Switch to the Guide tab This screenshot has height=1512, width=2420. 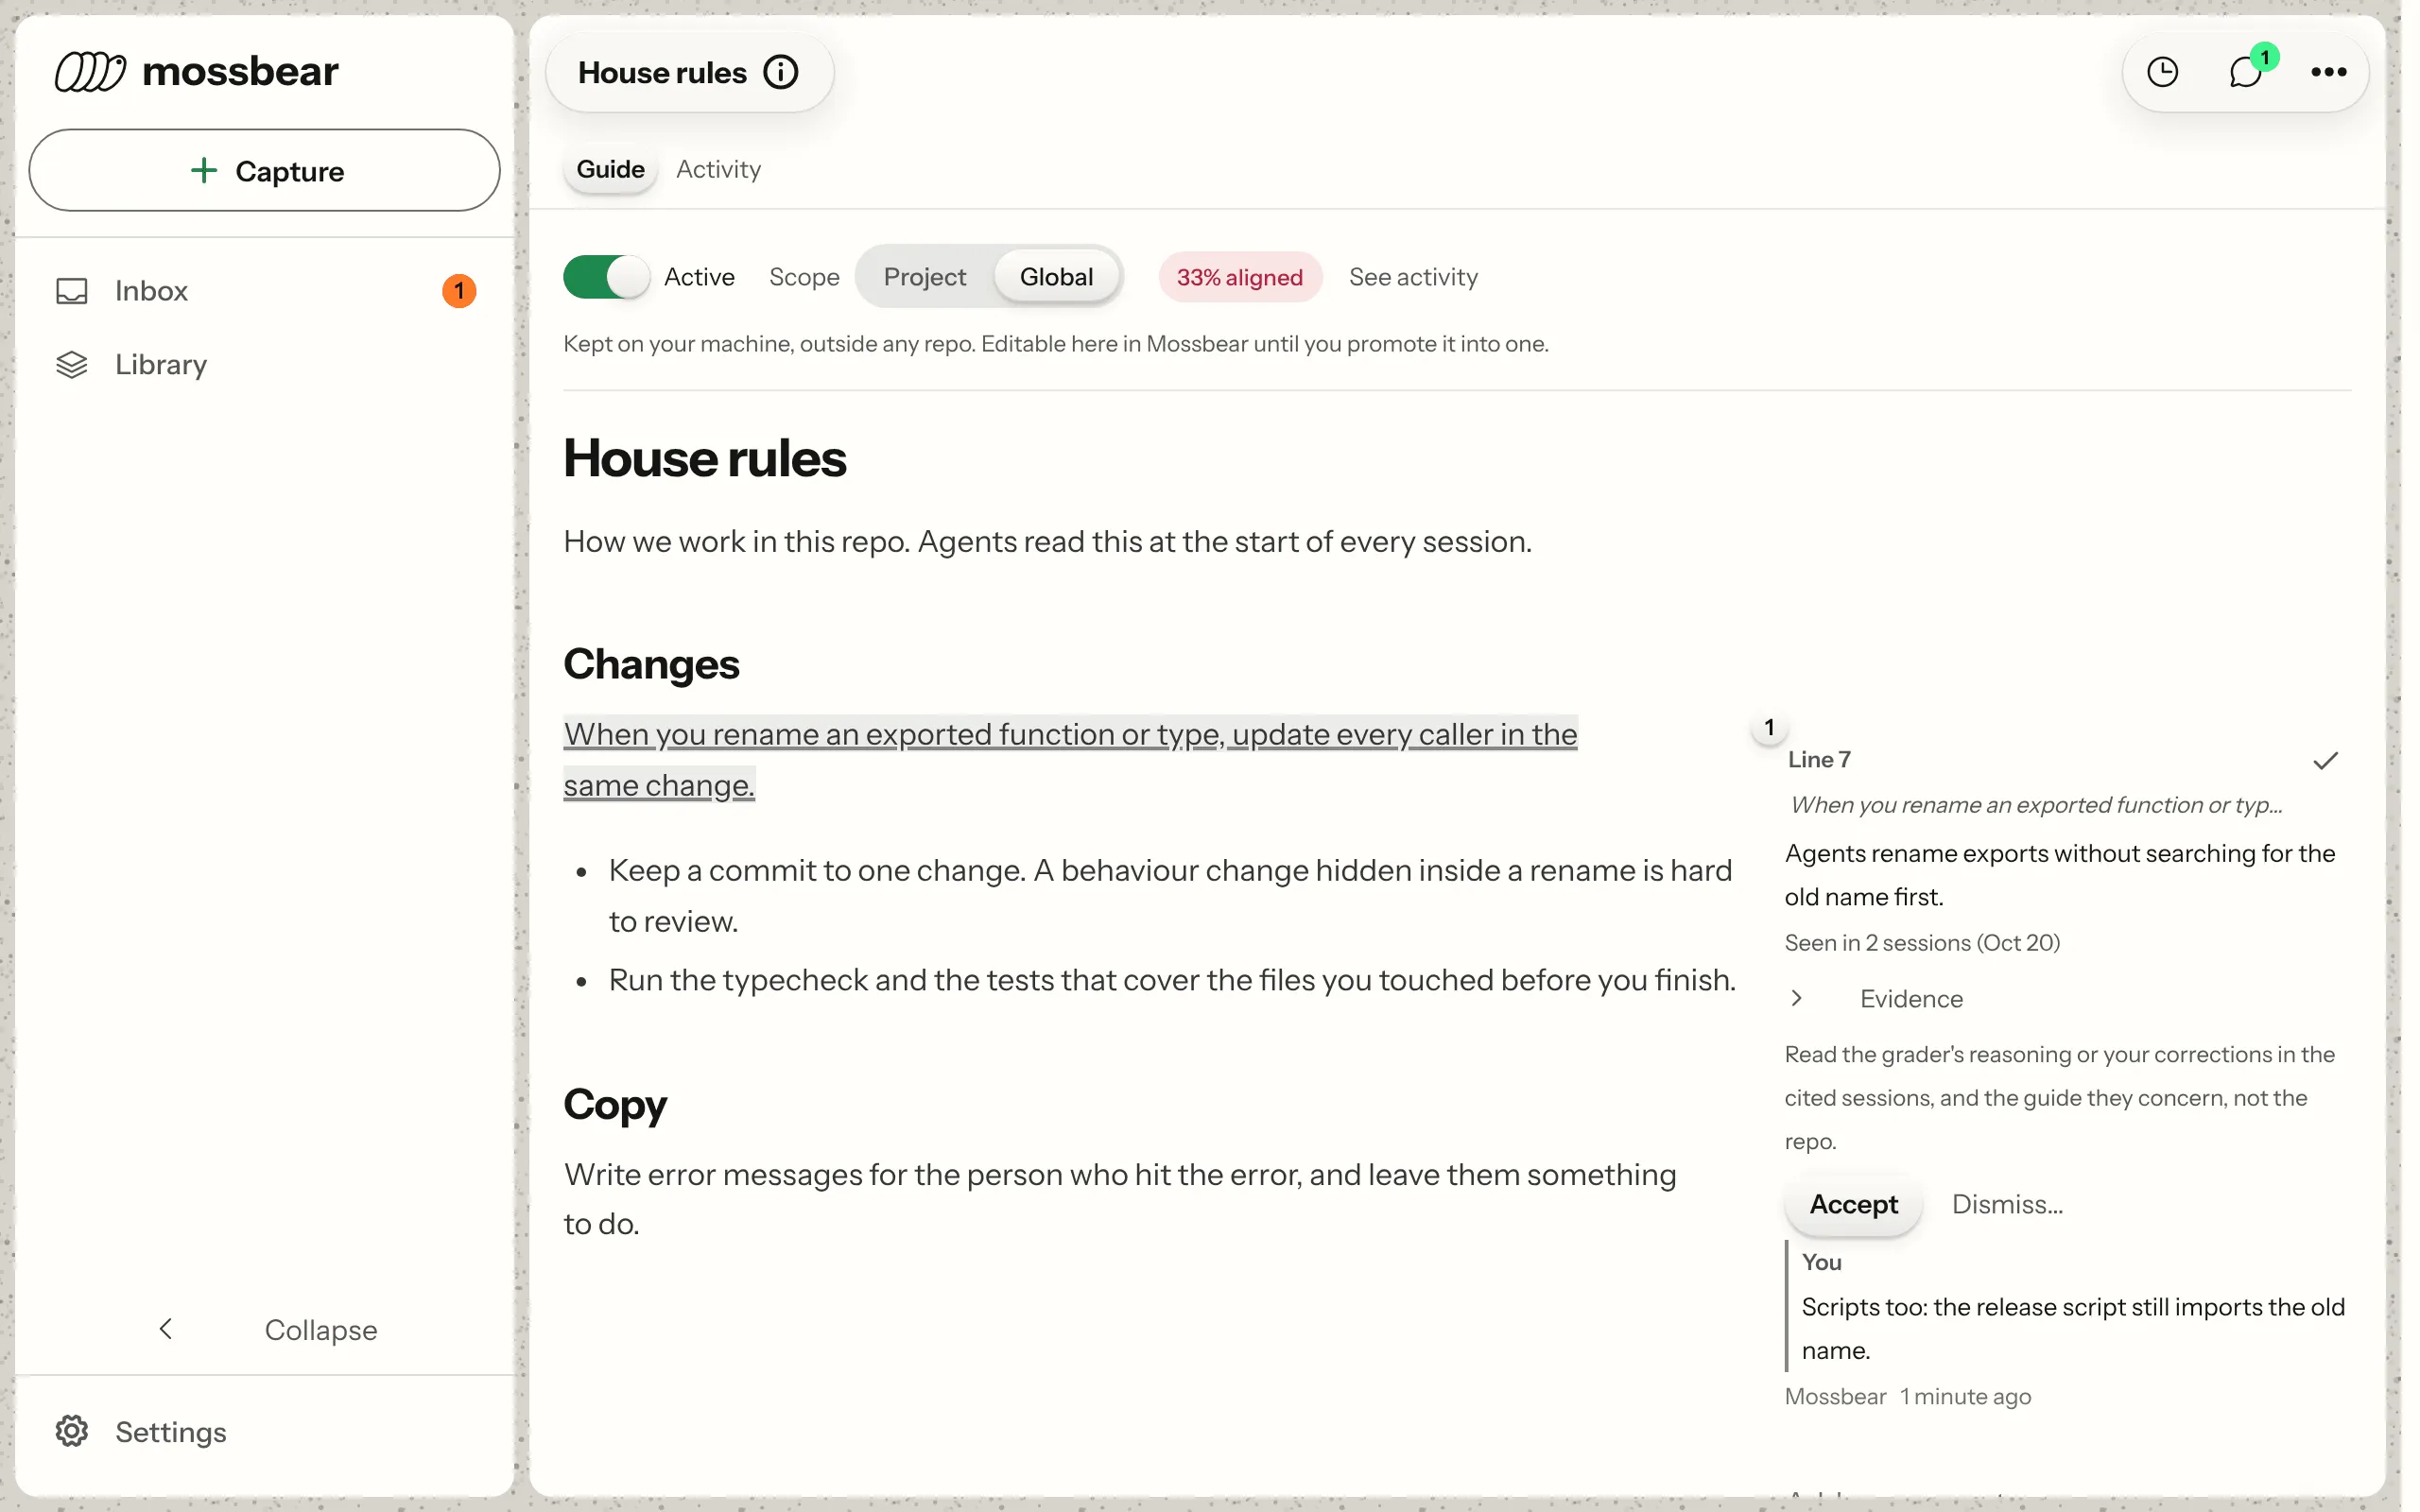[610, 169]
